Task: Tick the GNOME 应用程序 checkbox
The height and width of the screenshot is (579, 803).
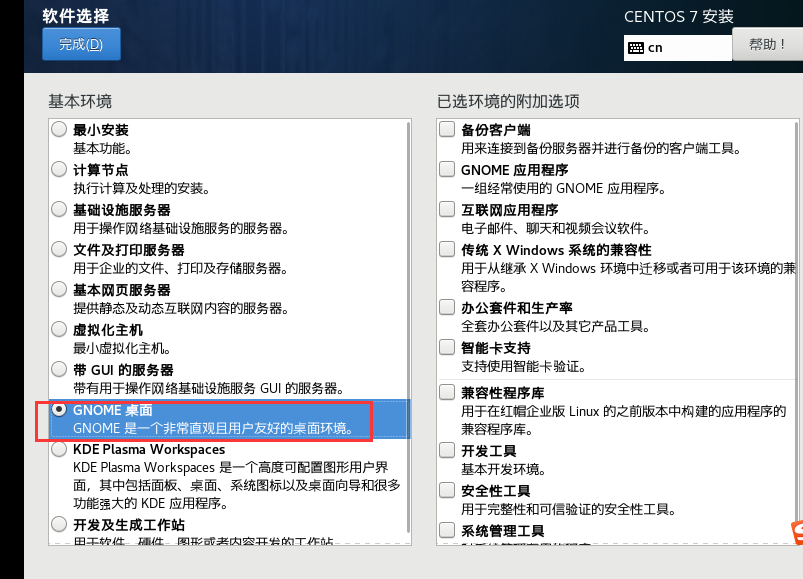Action: pyautogui.click(x=447, y=169)
